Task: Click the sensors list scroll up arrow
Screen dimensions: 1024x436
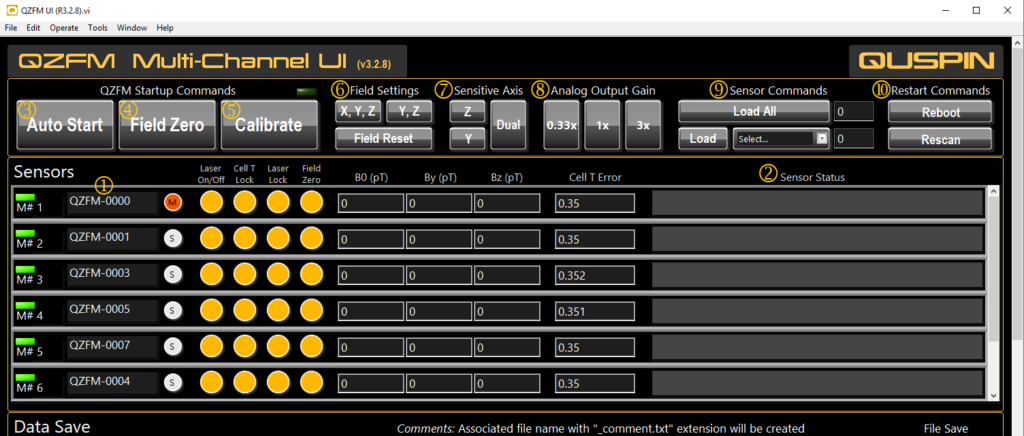Action: pyautogui.click(x=993, y=191)
